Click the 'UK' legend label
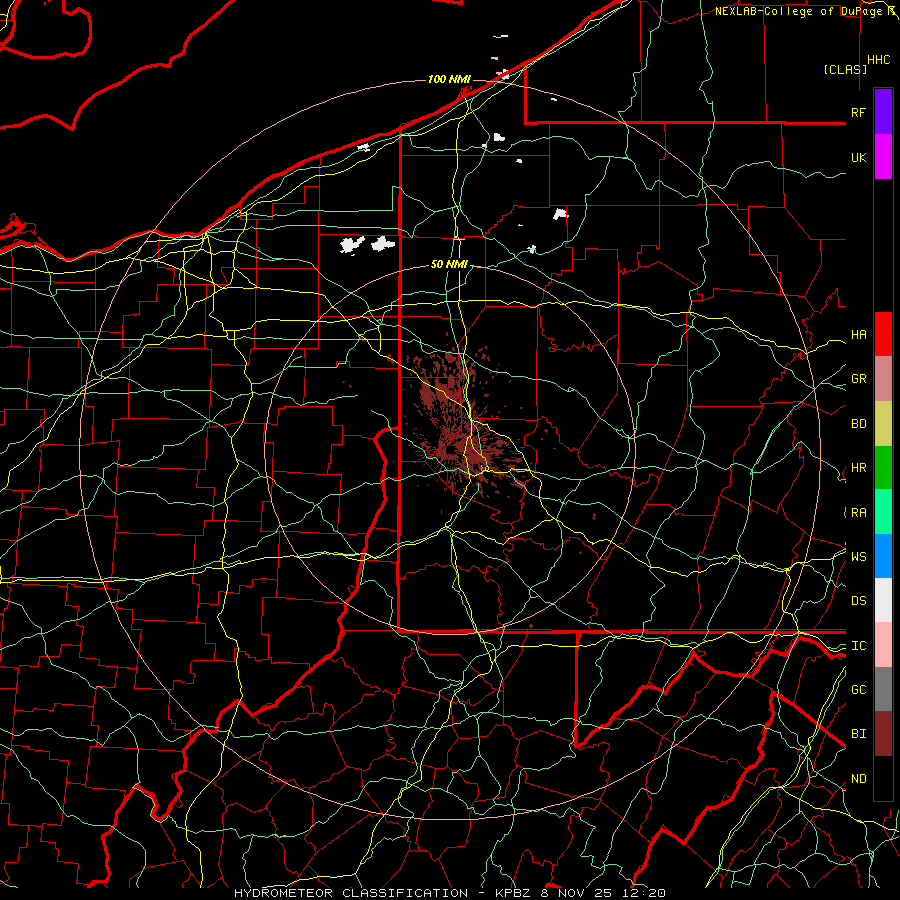 coord(858,158)
